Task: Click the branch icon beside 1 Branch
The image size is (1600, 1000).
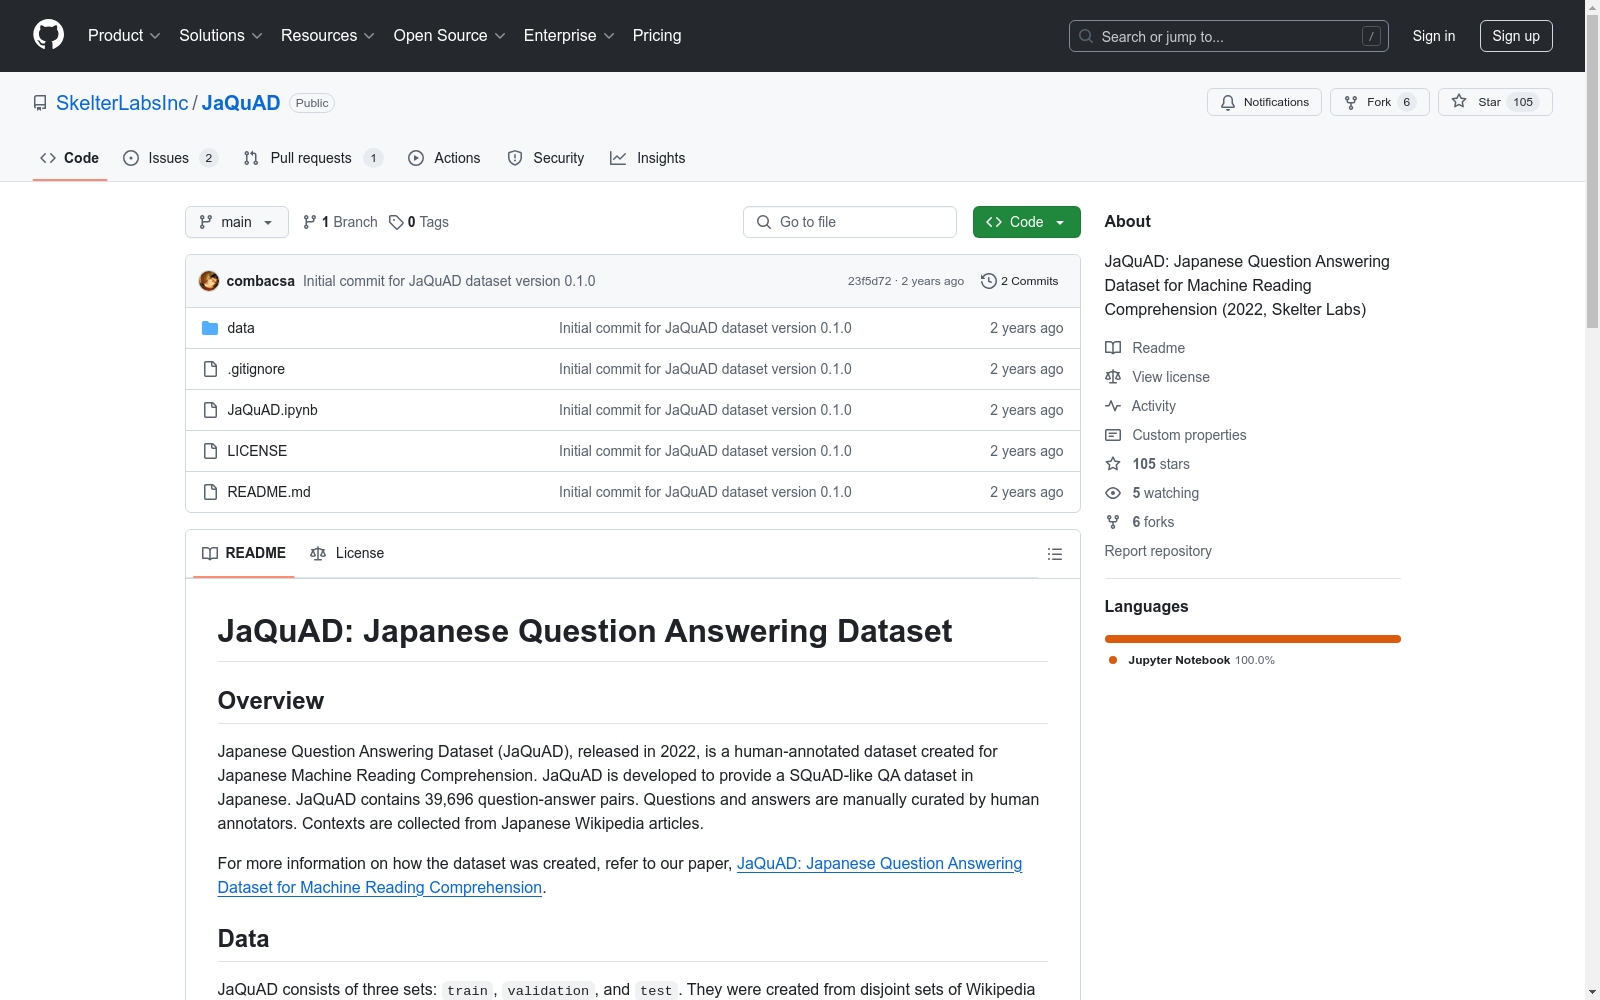Action: [310, 222]
